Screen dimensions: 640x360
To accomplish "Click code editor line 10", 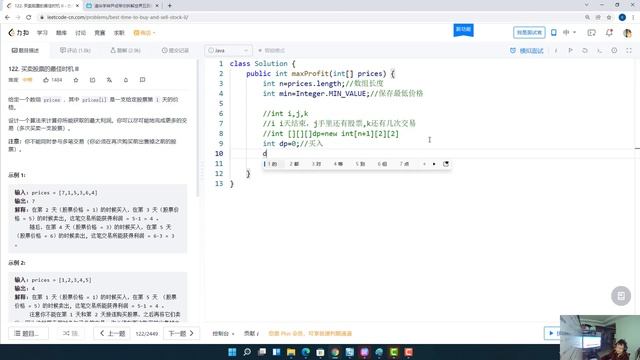I will pos(431,153).
